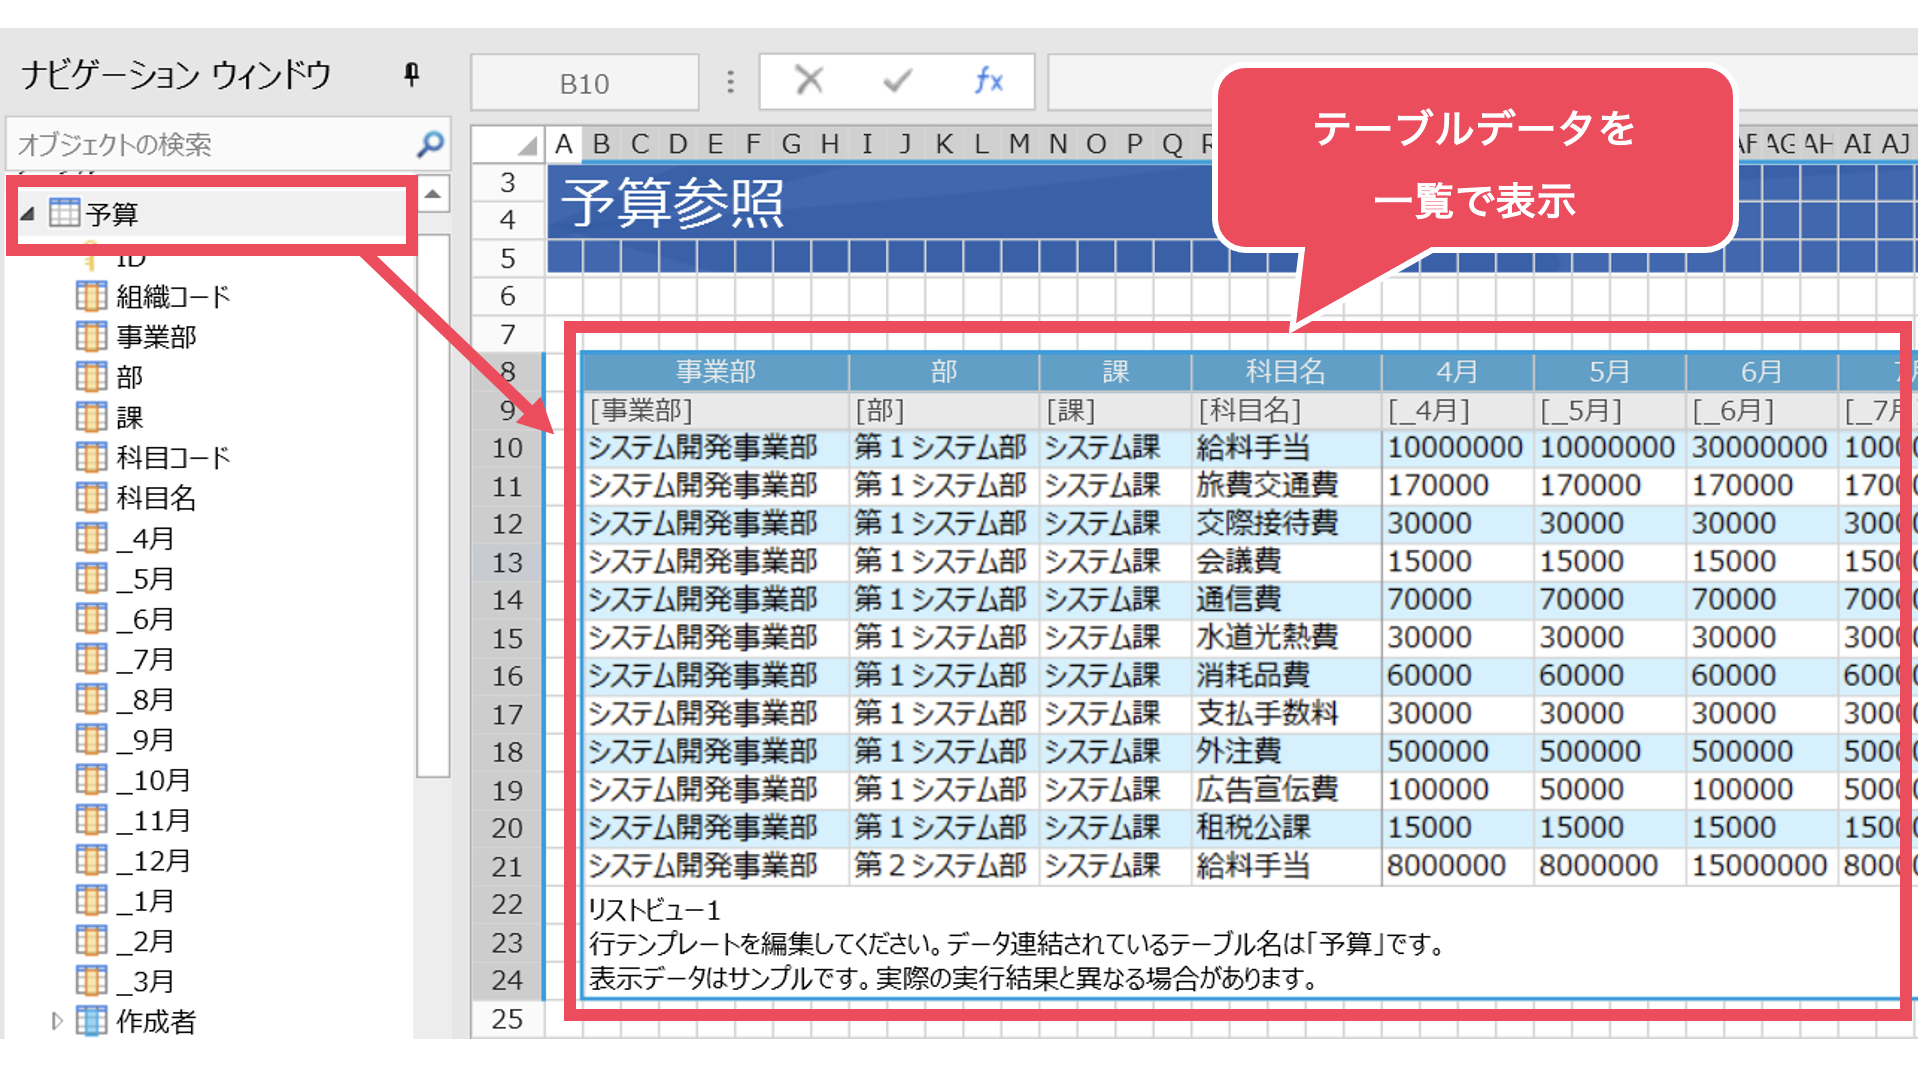This screenshot has width=1918, height=1080.
Task: Click the 事業部 list header
Action: 715,372
